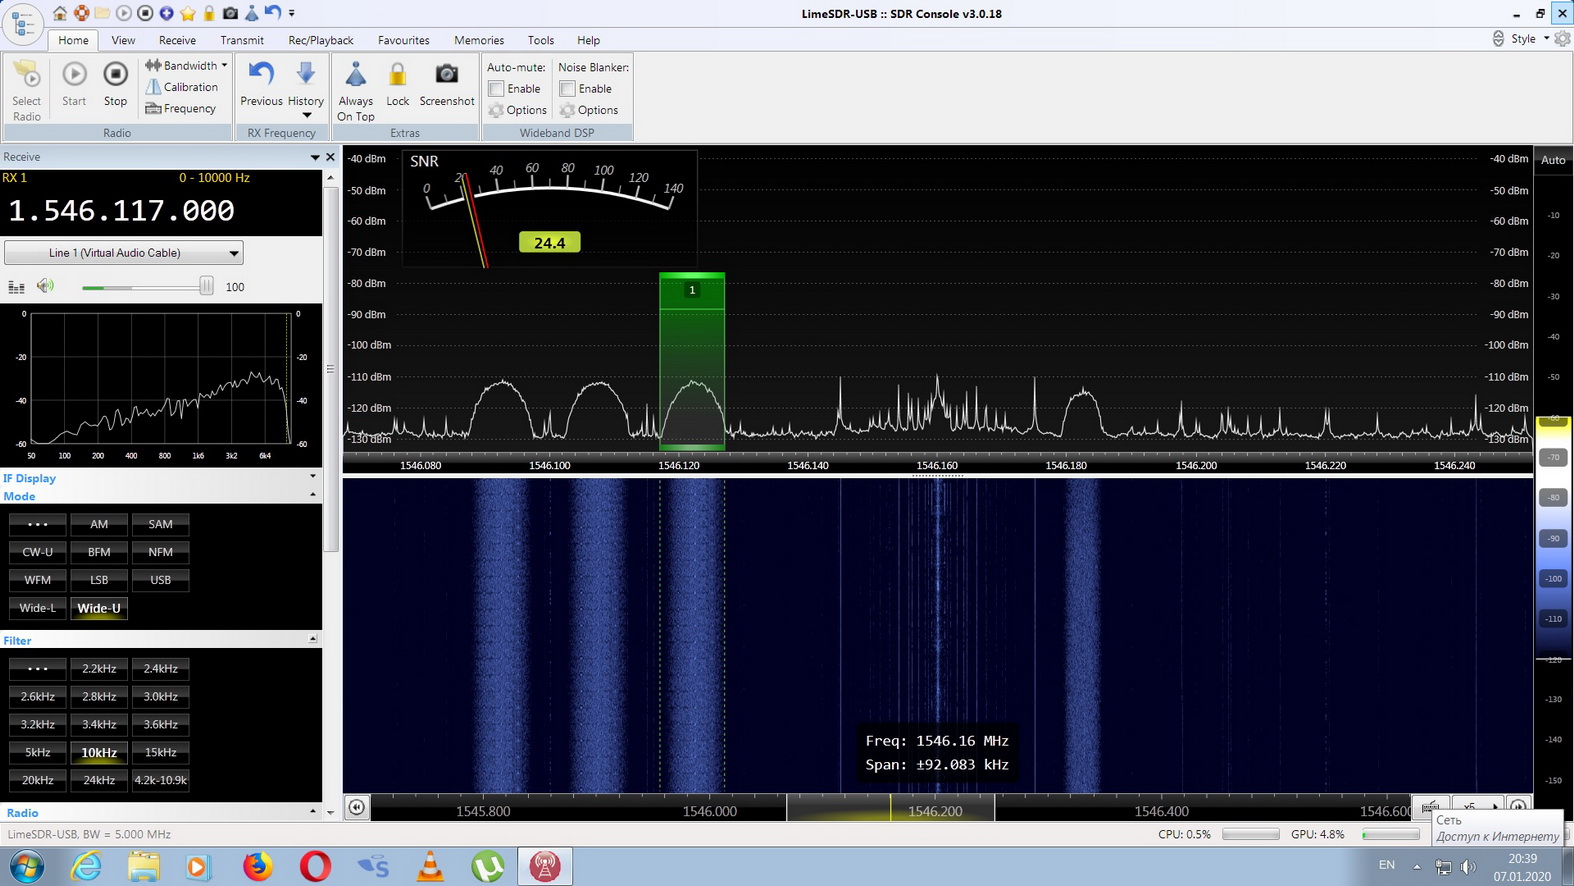Open the Style dropdown menu
1574x886 pixels.
tap(1530, 39)
